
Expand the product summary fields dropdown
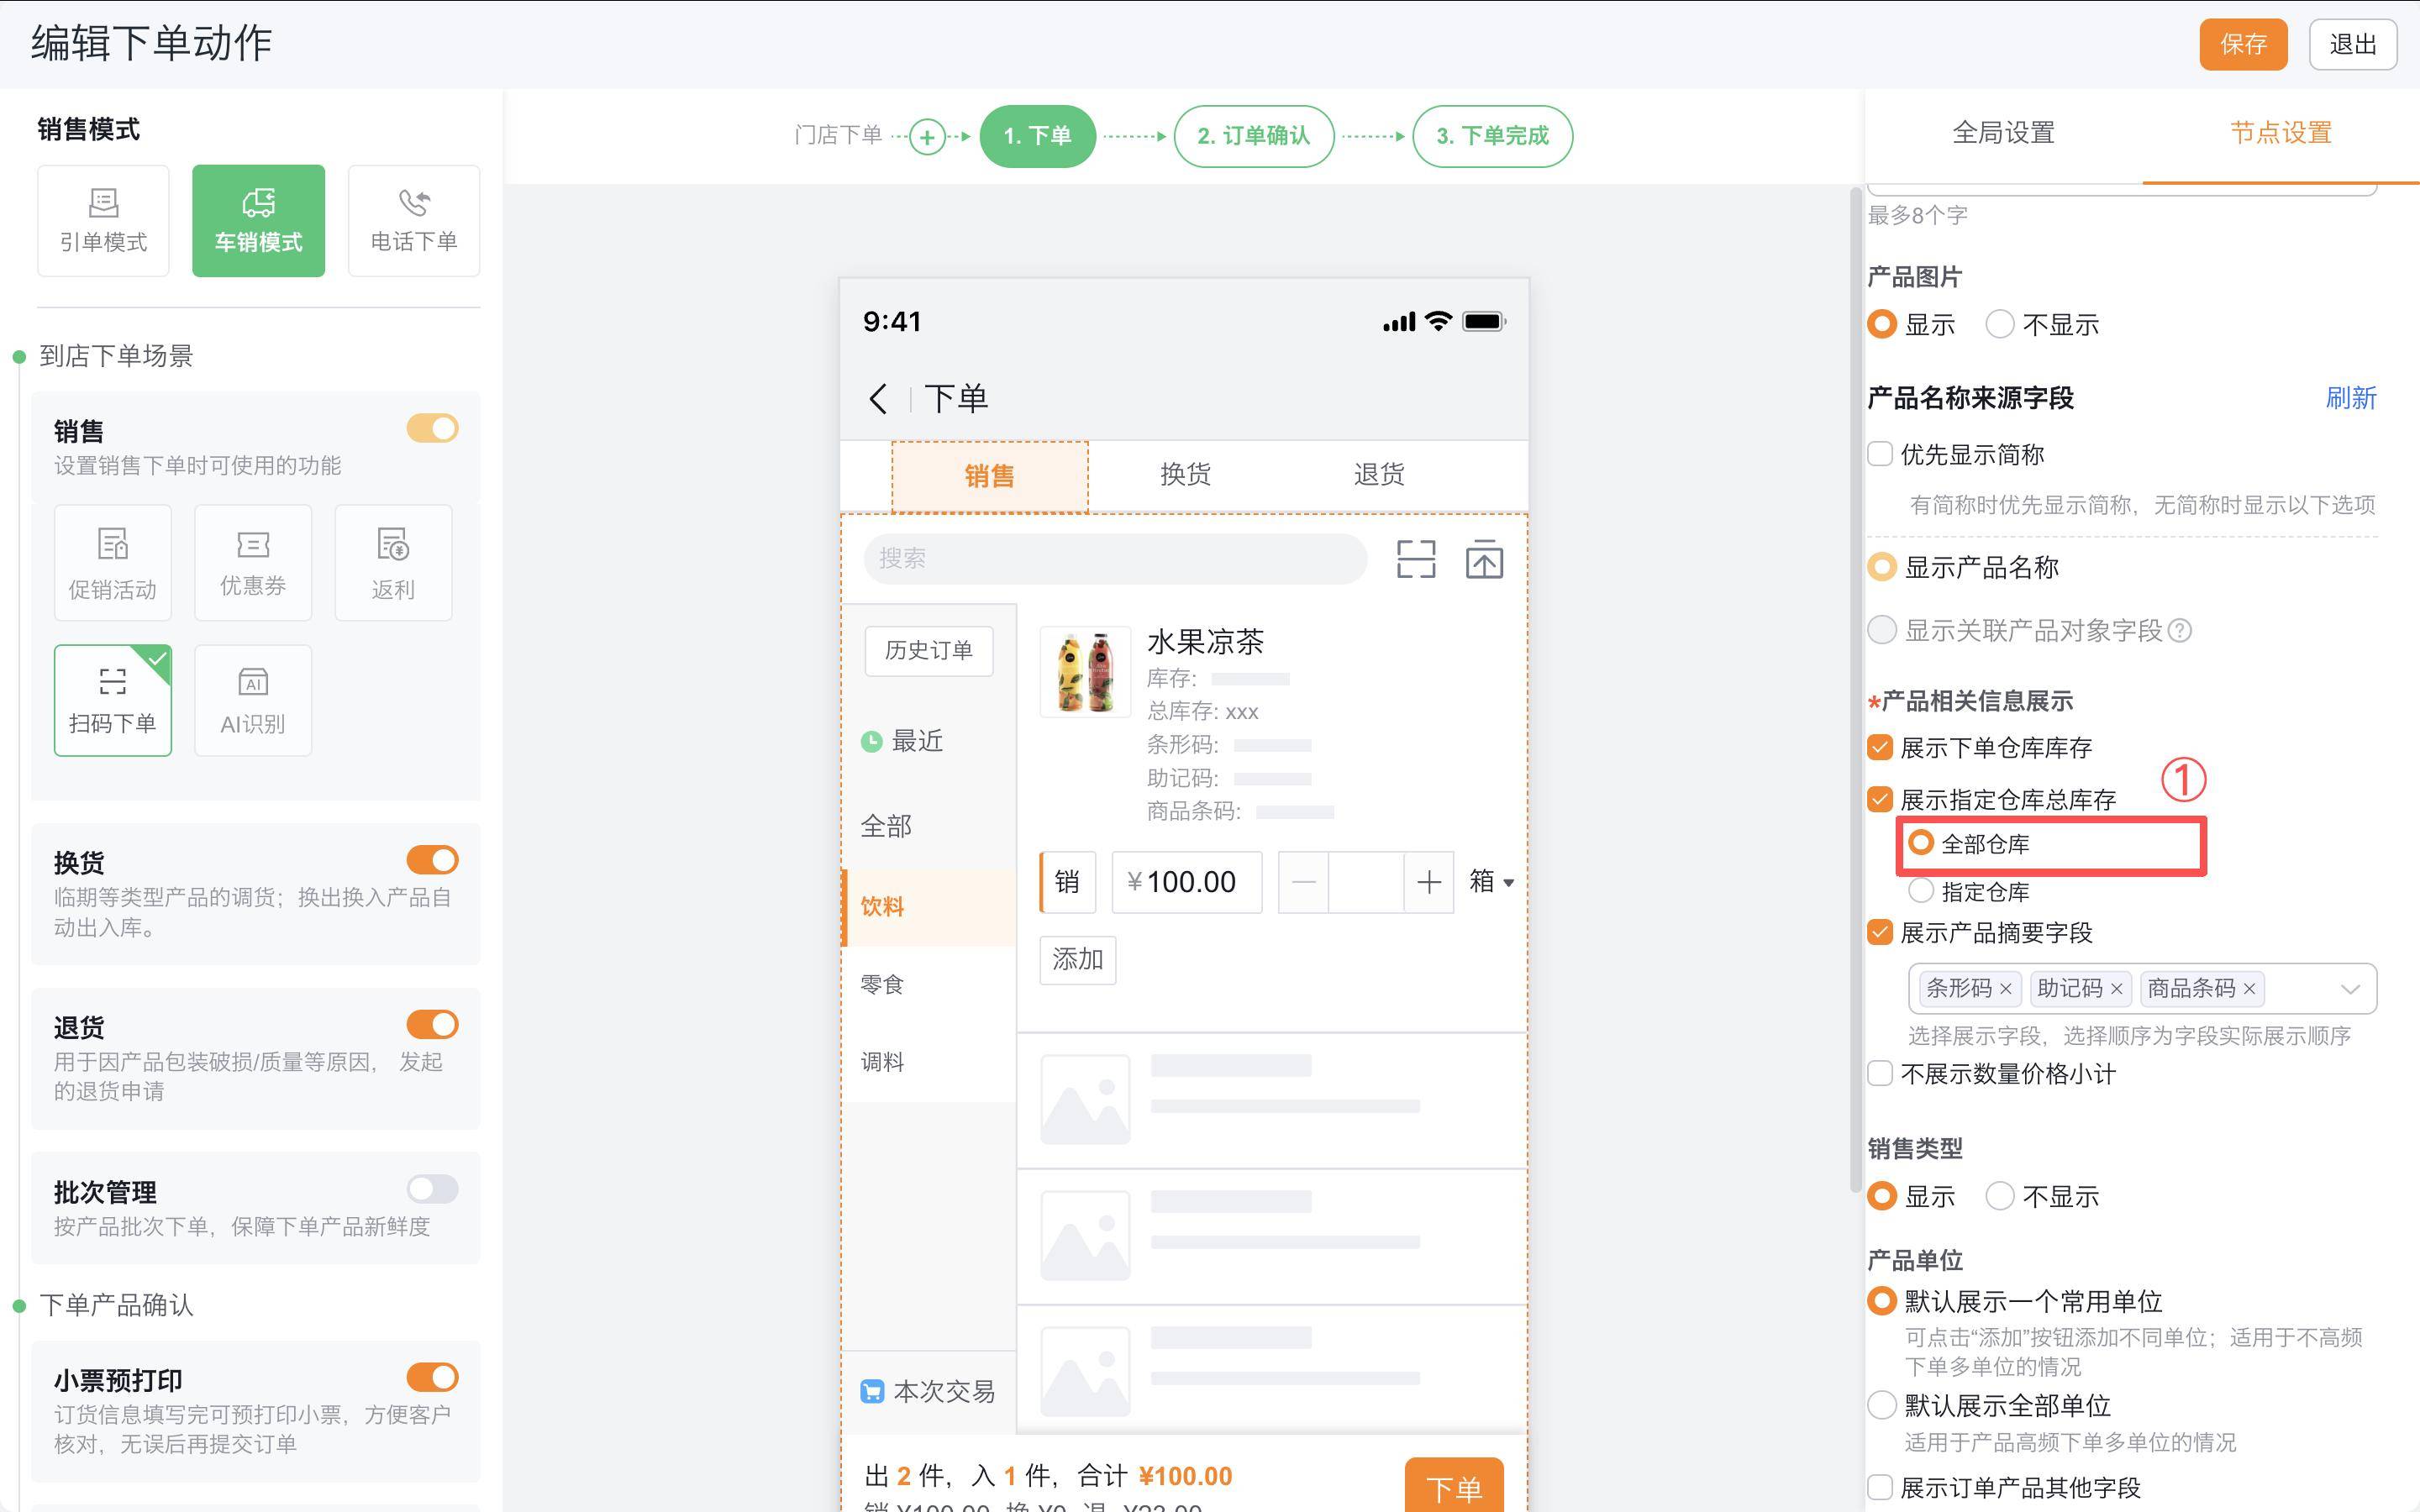2349,989
